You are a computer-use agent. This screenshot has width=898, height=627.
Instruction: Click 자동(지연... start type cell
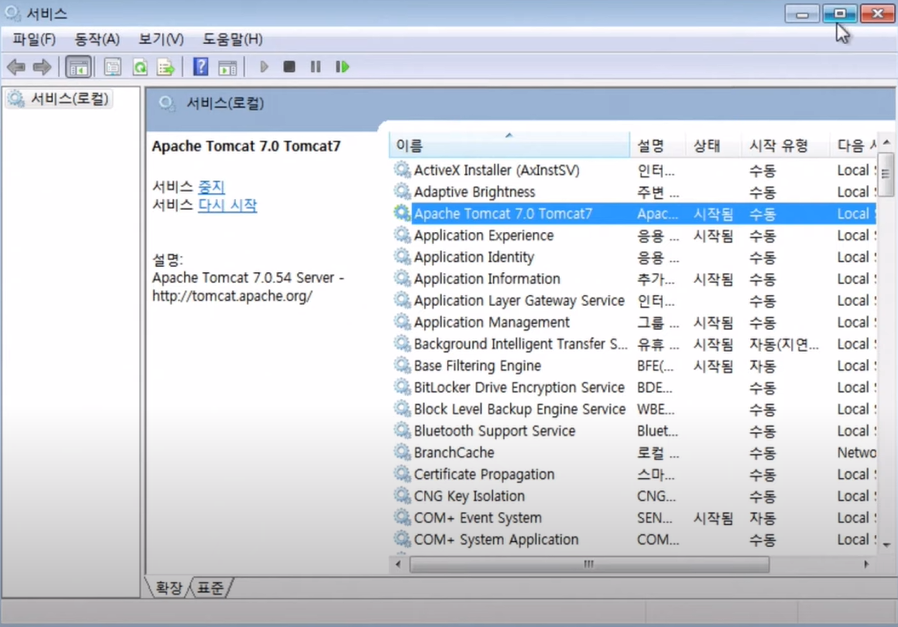[x=784, y=344]
